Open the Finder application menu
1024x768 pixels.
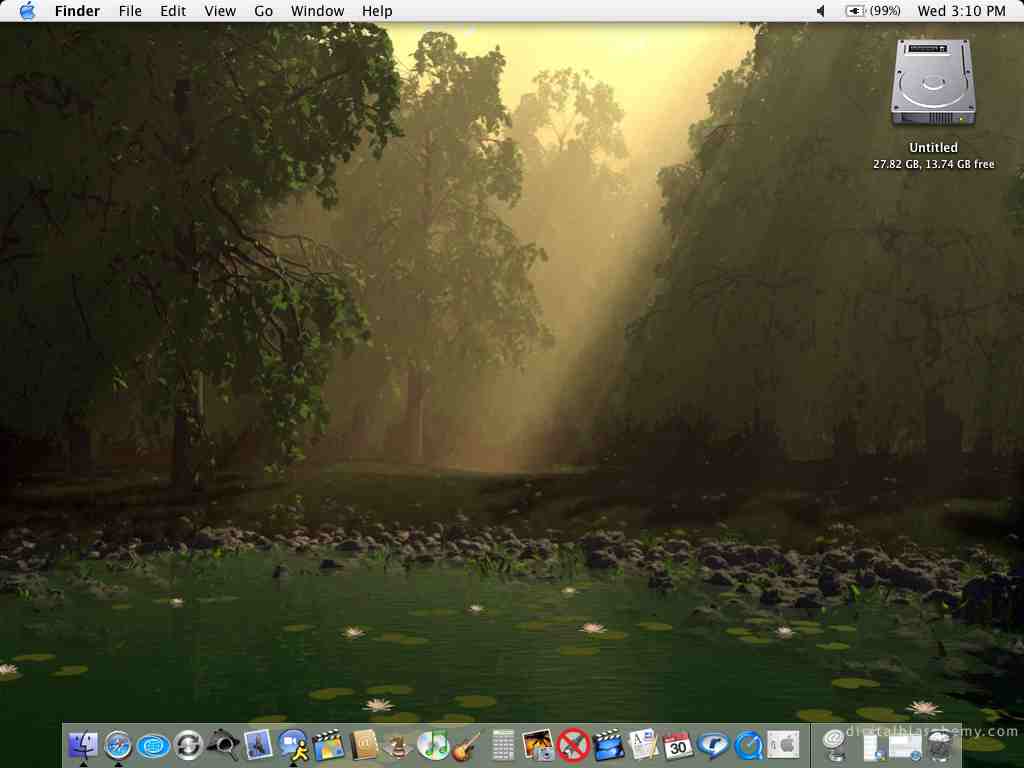(77, 11)
